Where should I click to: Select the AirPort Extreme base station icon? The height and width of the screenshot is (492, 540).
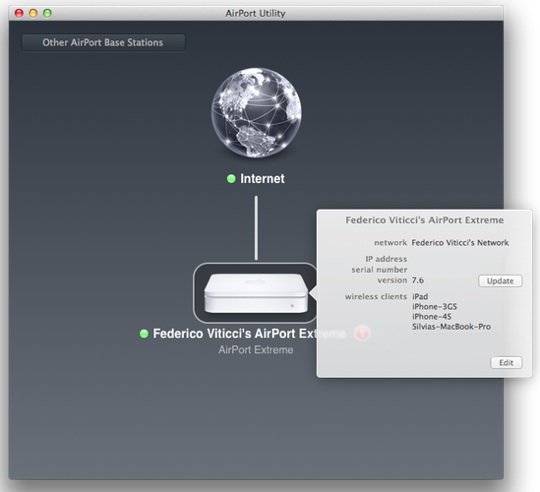click(256, 293)
